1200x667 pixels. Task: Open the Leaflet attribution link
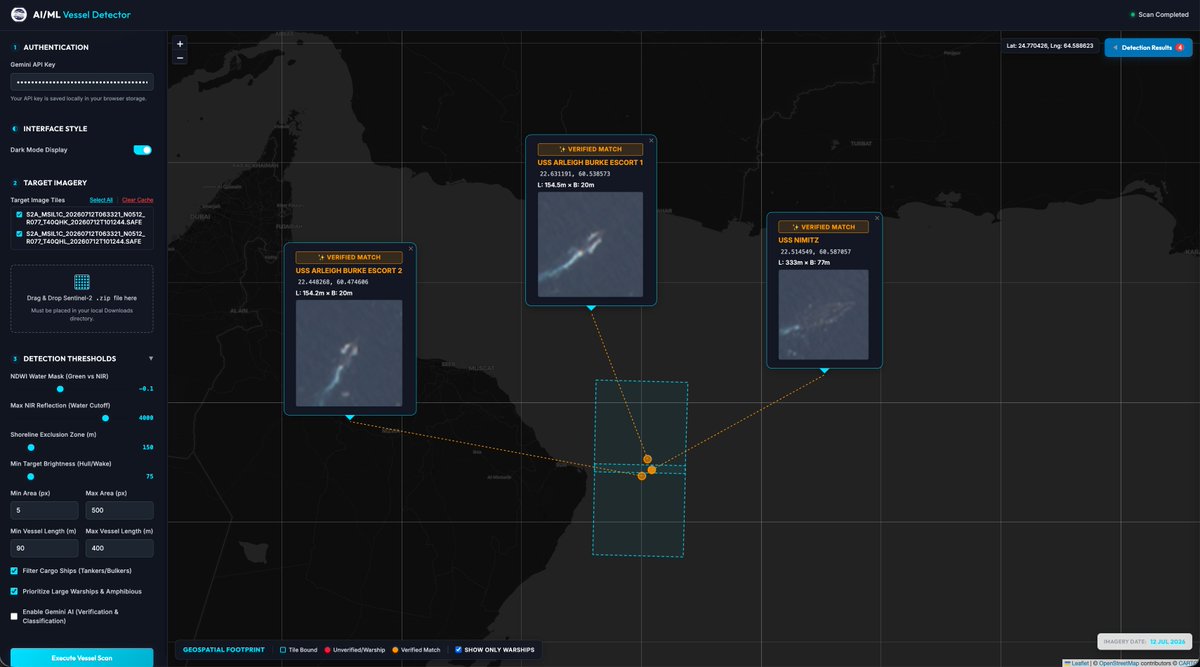point(1080,663)
